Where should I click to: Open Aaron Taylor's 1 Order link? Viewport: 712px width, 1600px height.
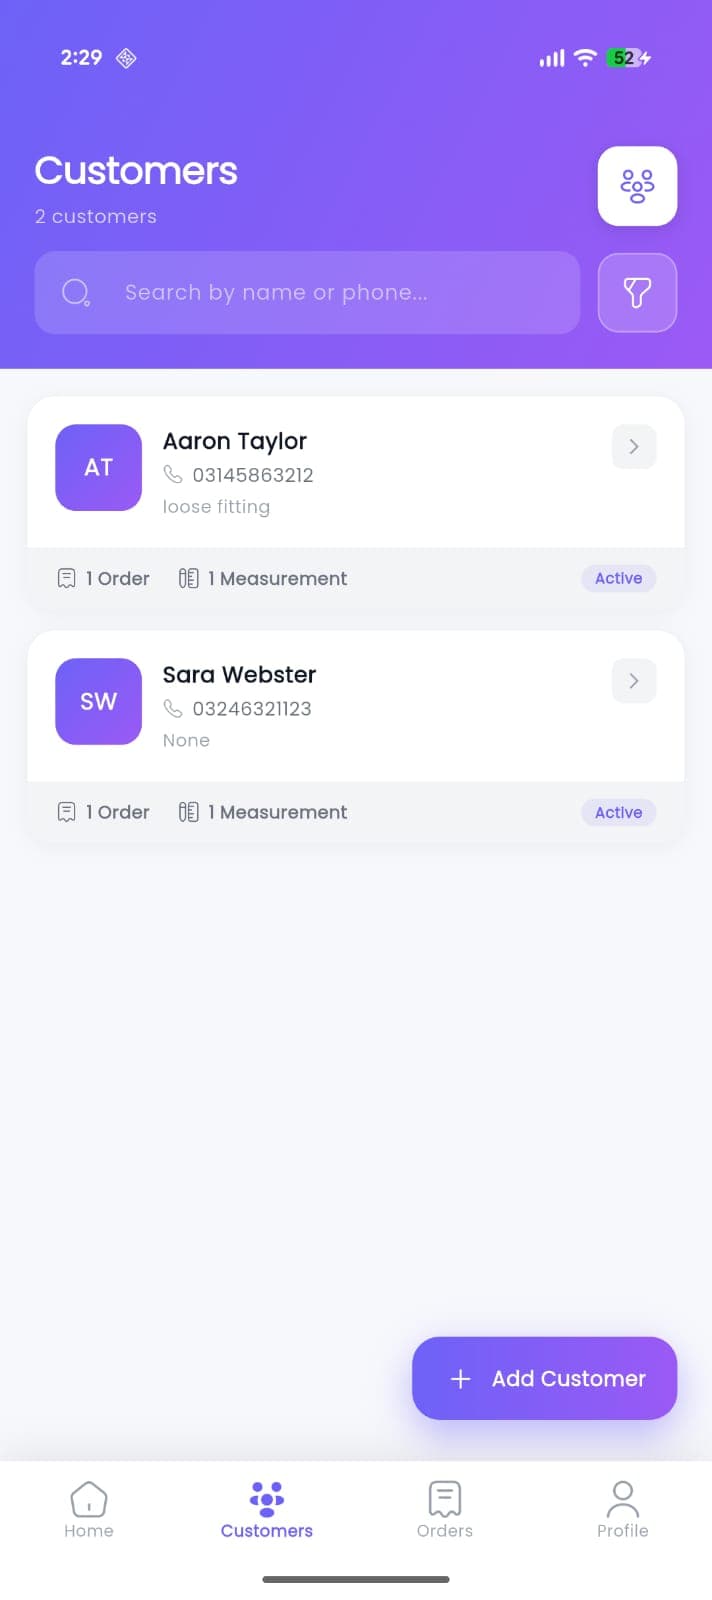(x=103, y=578)
